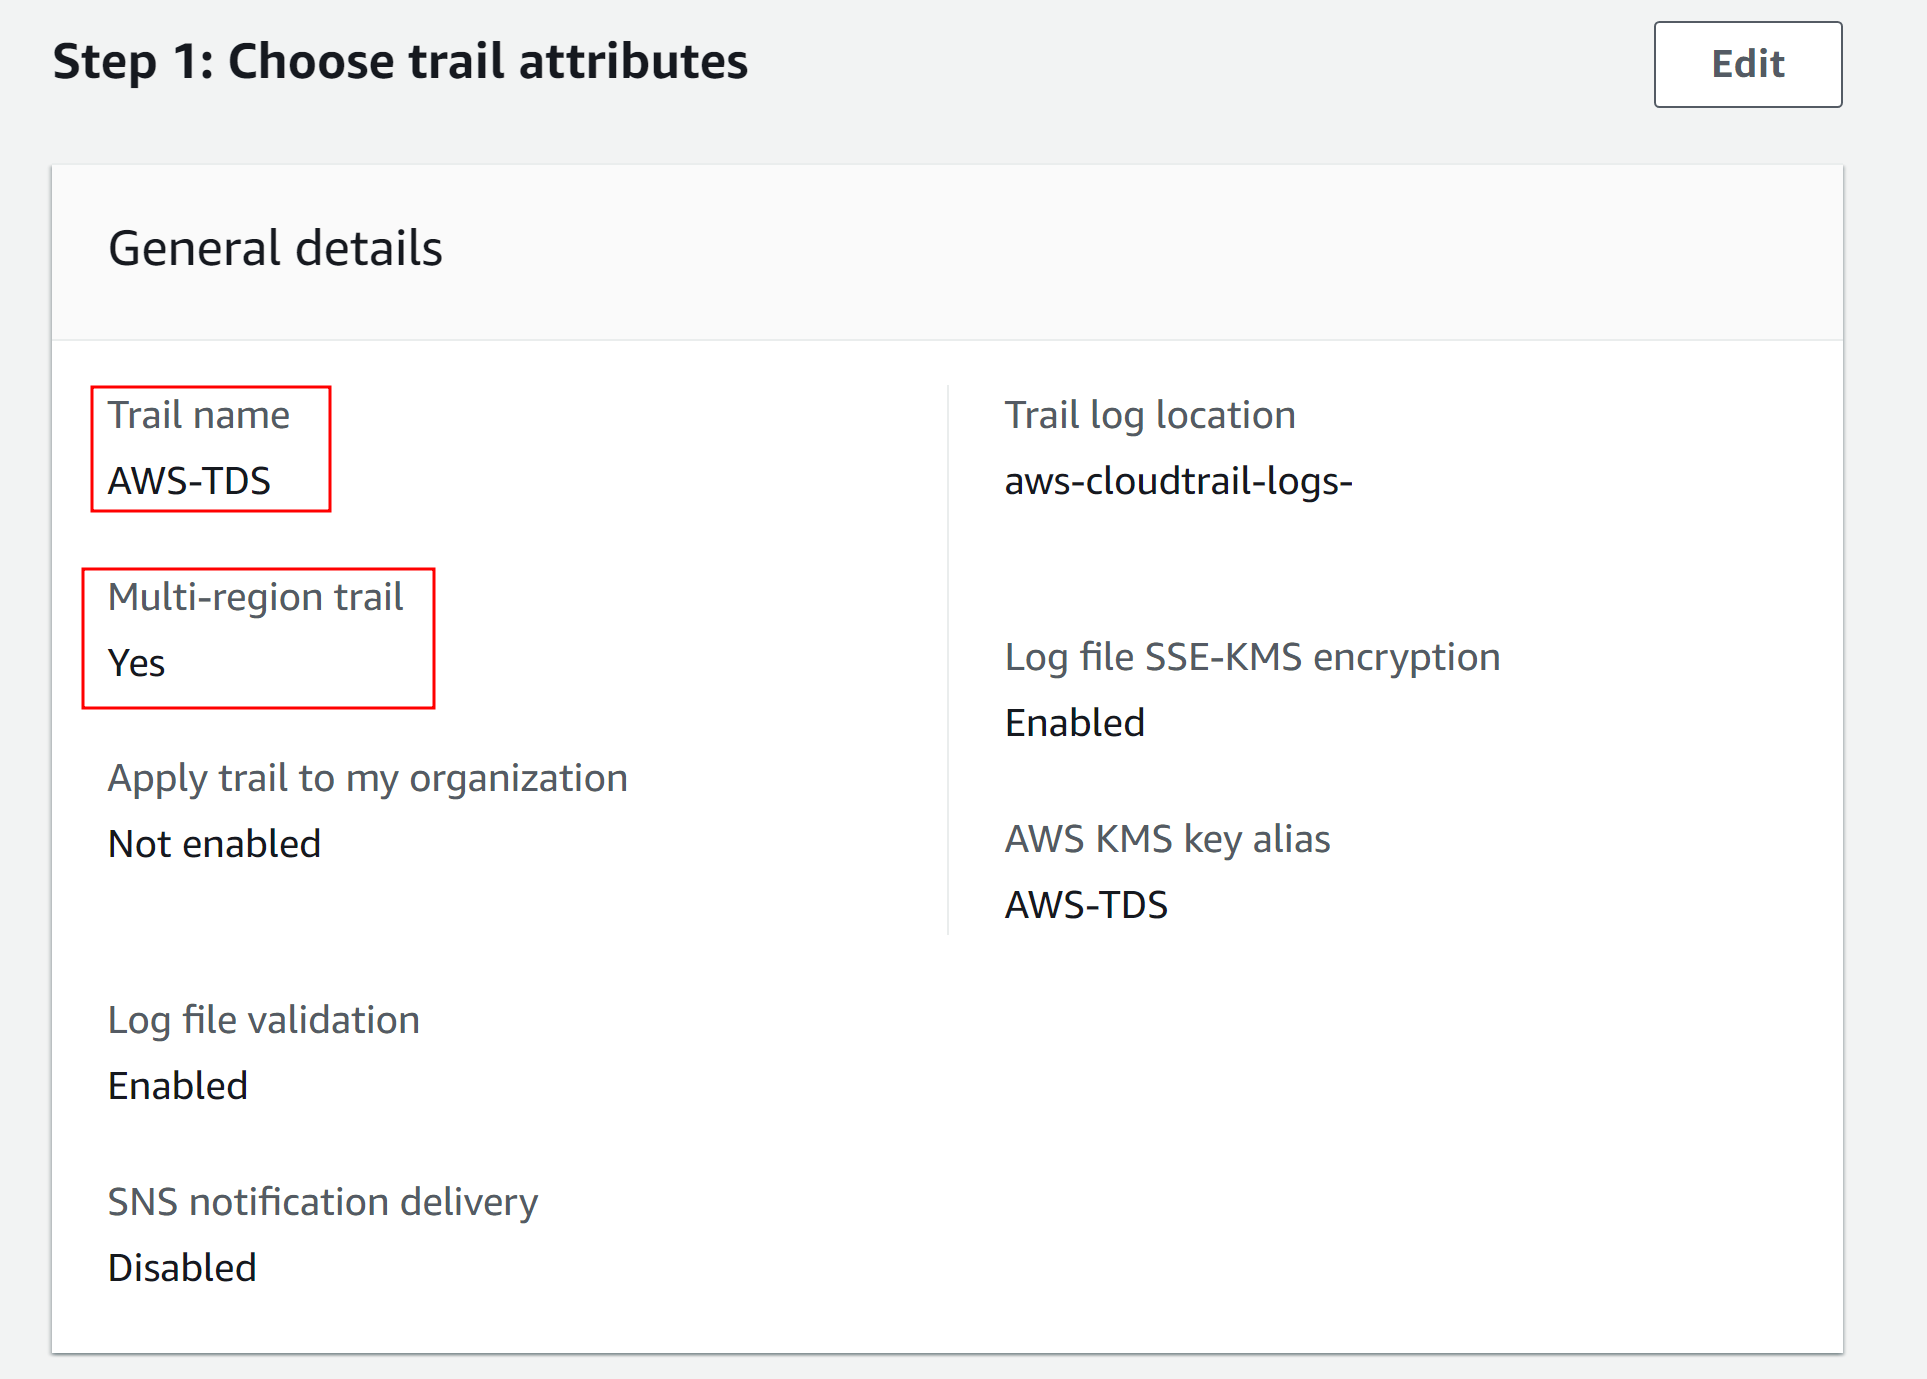Viewport: 1927px width, 1379px height.
Task: Select AWS-TDS under the KMS key alias
Action: coord(1086,905)
